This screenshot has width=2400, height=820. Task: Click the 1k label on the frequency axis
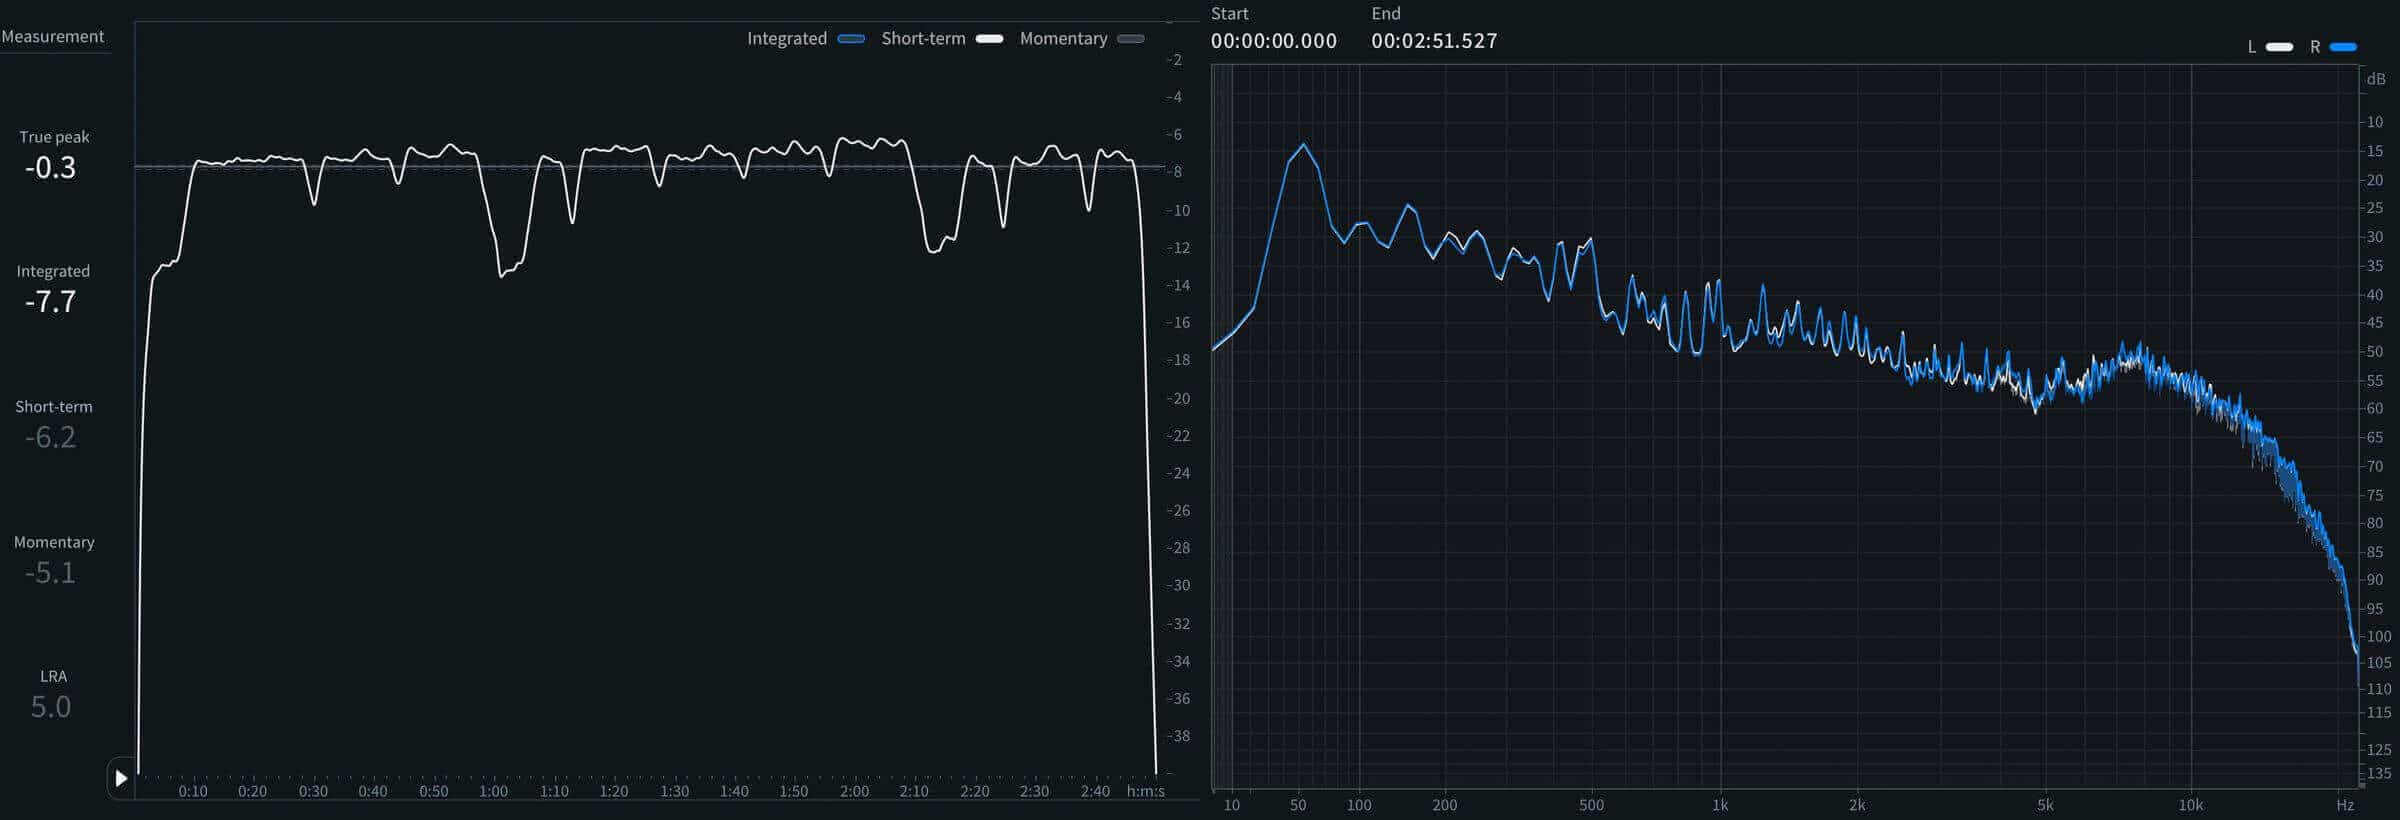1720,805
